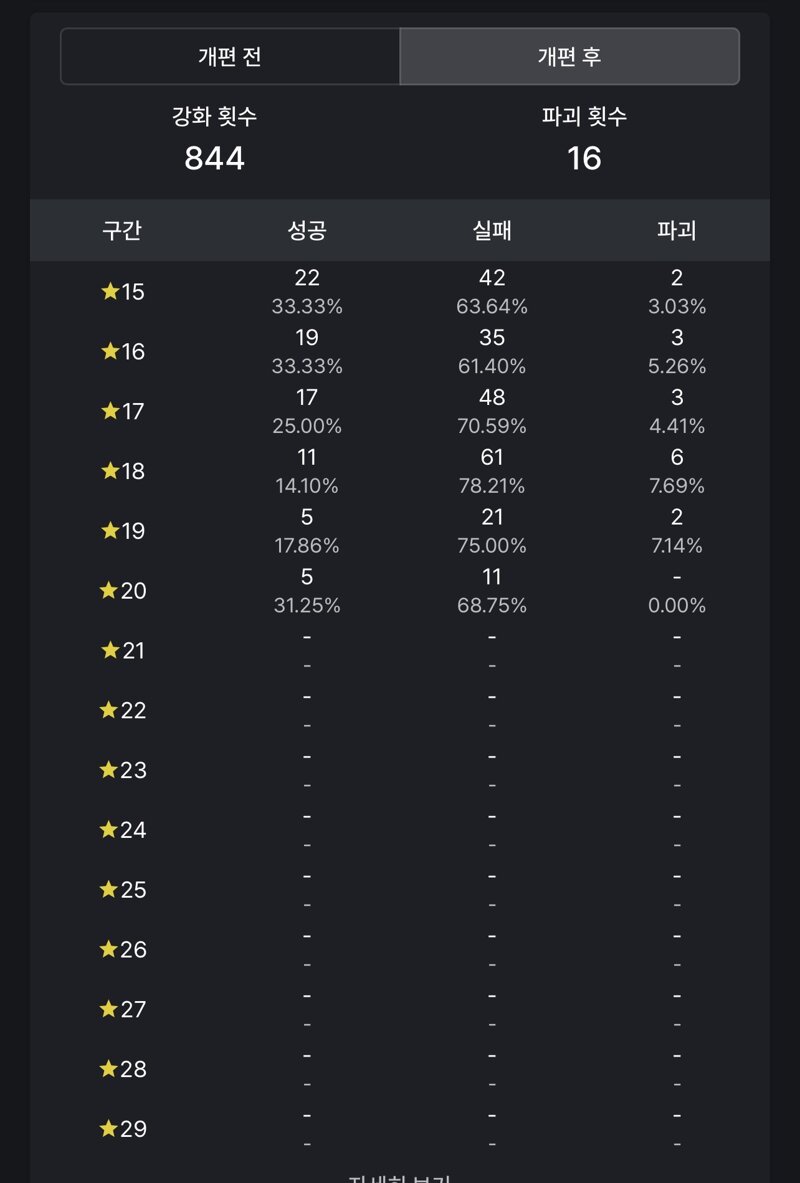The image size is (800, 1183).
Task: Click the star icon next to 29
Action: pyautogui.click(x=109, y=1129)
